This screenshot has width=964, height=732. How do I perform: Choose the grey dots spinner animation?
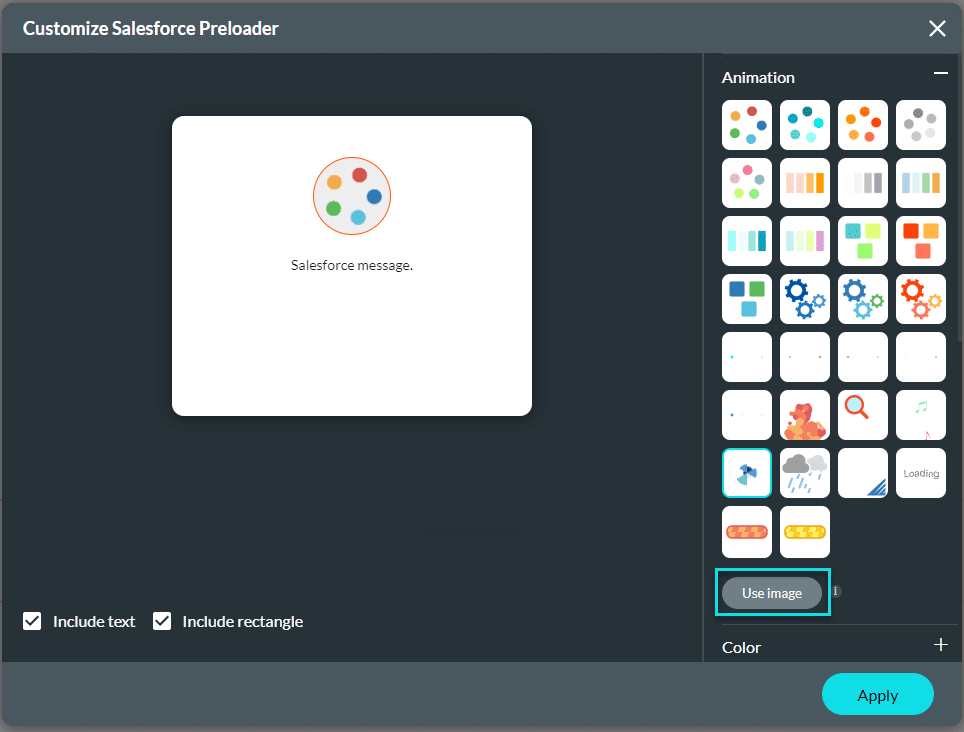[x=920, y=125]
